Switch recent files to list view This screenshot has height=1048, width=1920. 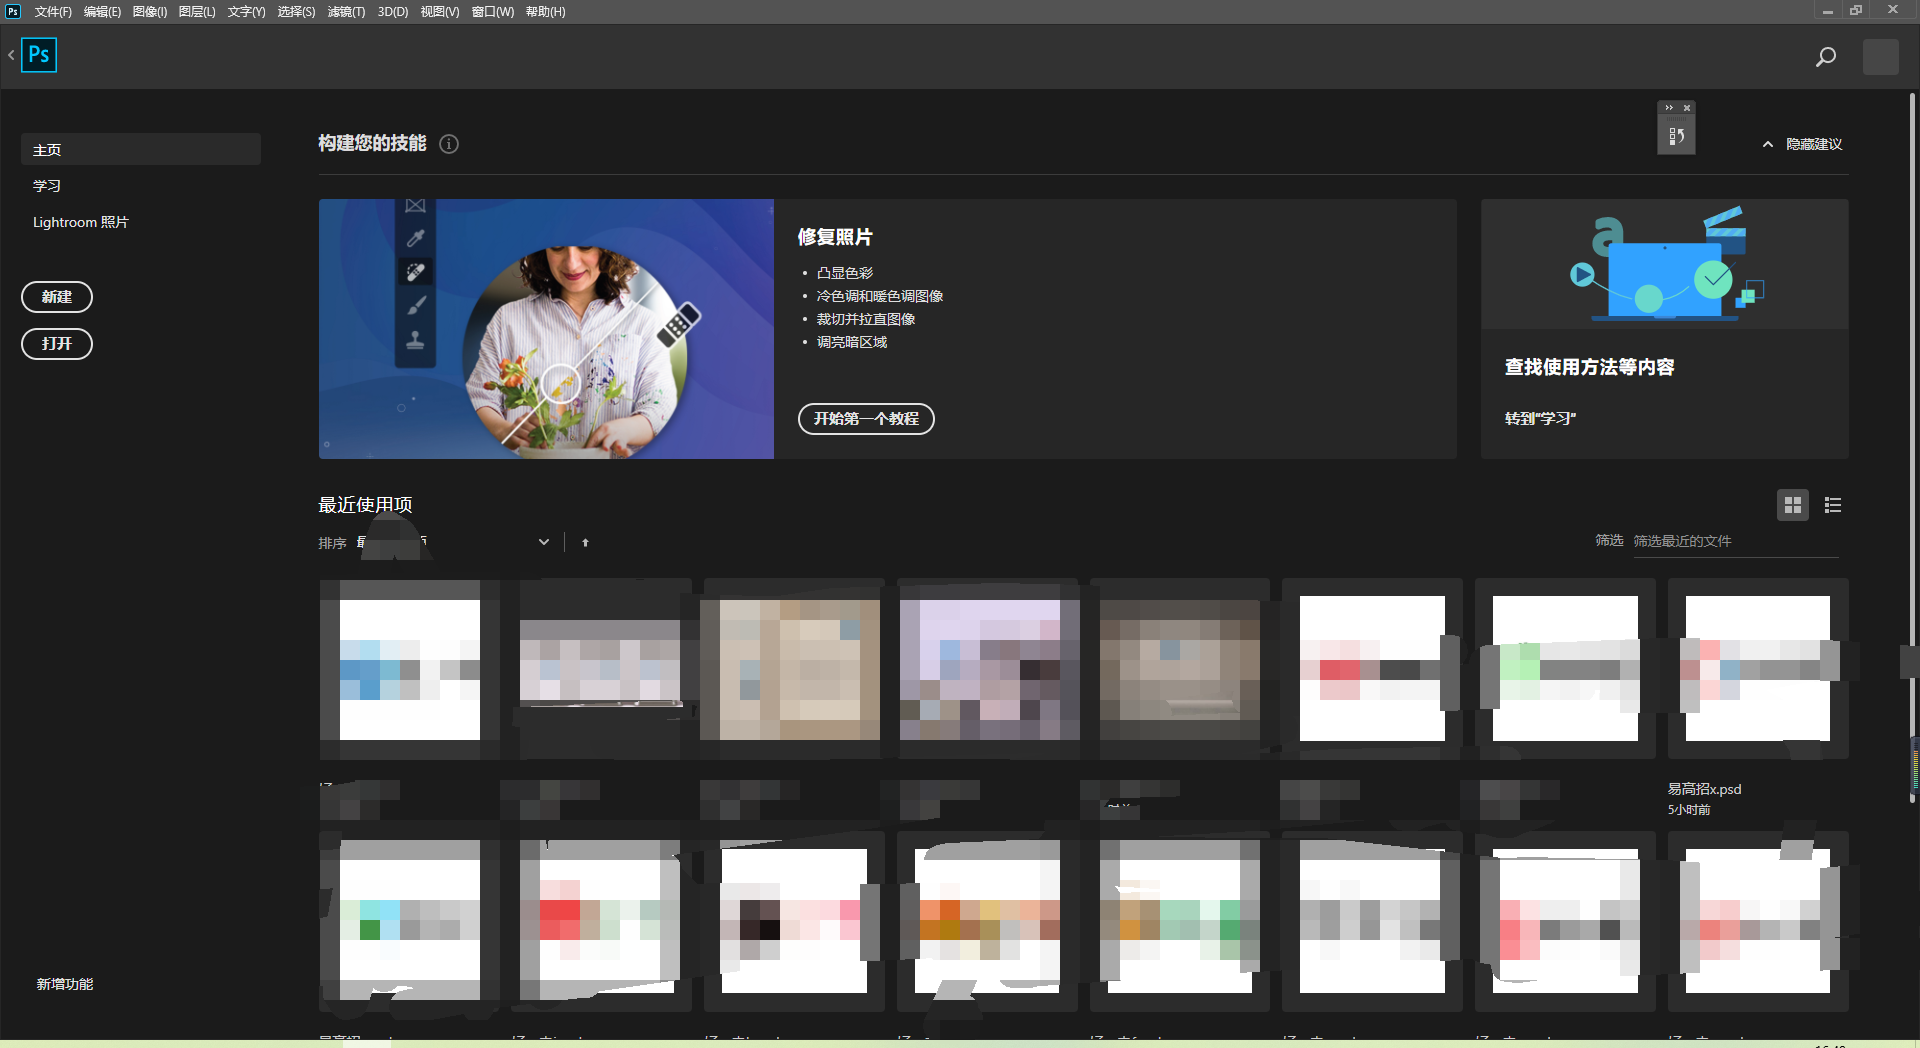[1833, 505]
